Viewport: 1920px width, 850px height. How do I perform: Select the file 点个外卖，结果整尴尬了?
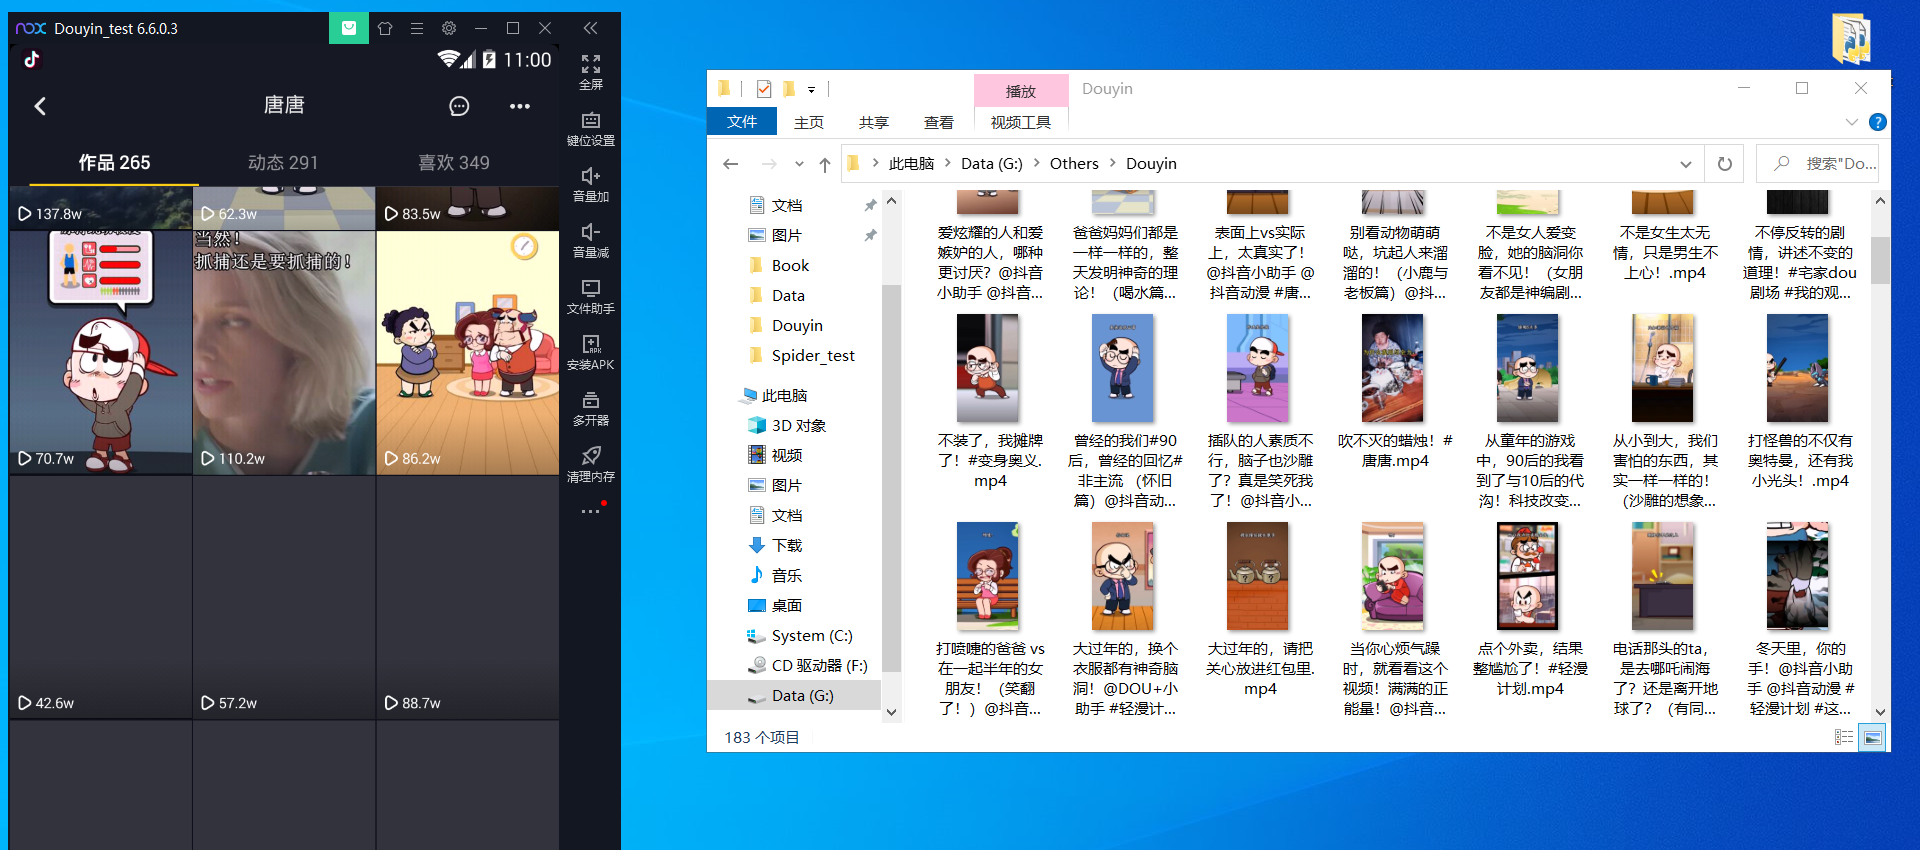(1530, 610)
